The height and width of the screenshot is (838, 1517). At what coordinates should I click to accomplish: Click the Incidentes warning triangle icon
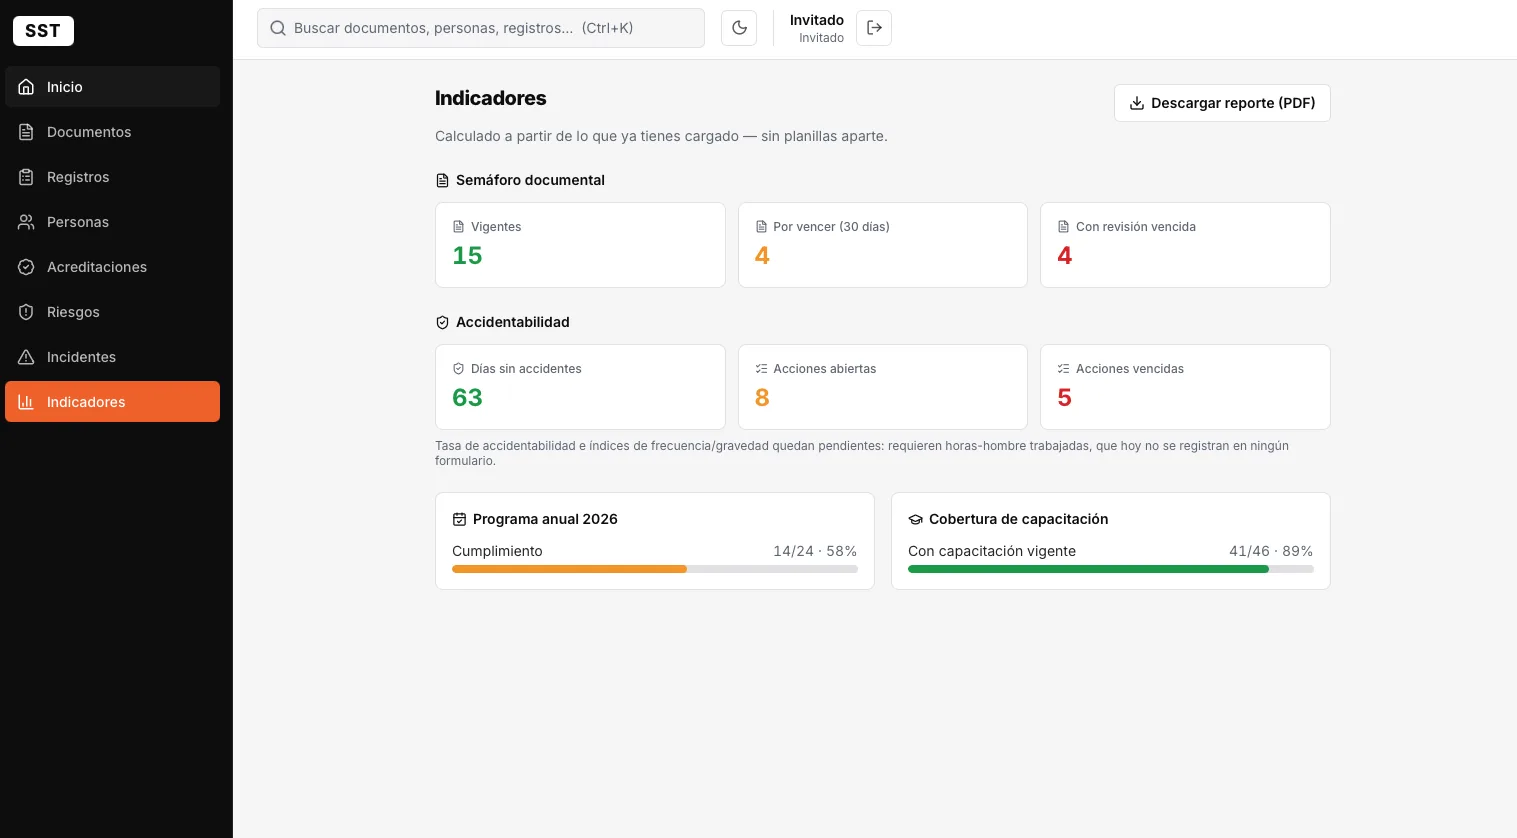26,357
